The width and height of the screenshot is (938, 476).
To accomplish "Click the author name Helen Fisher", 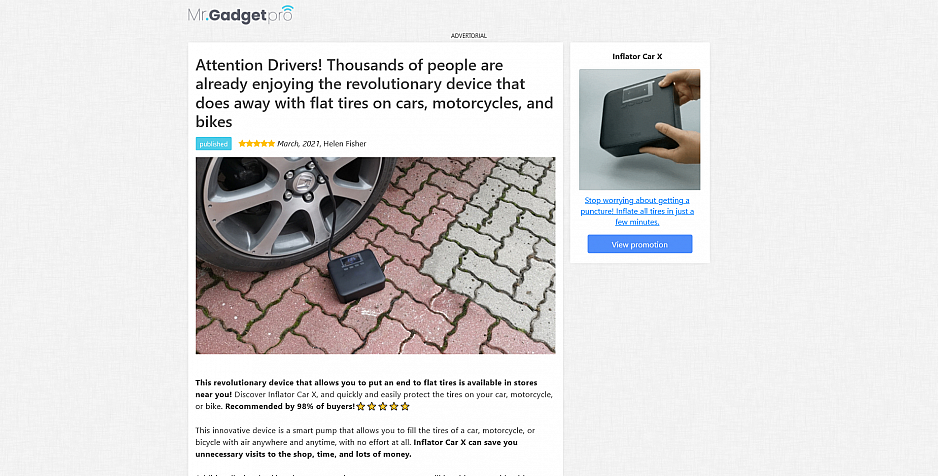I will tap(345, 144).
